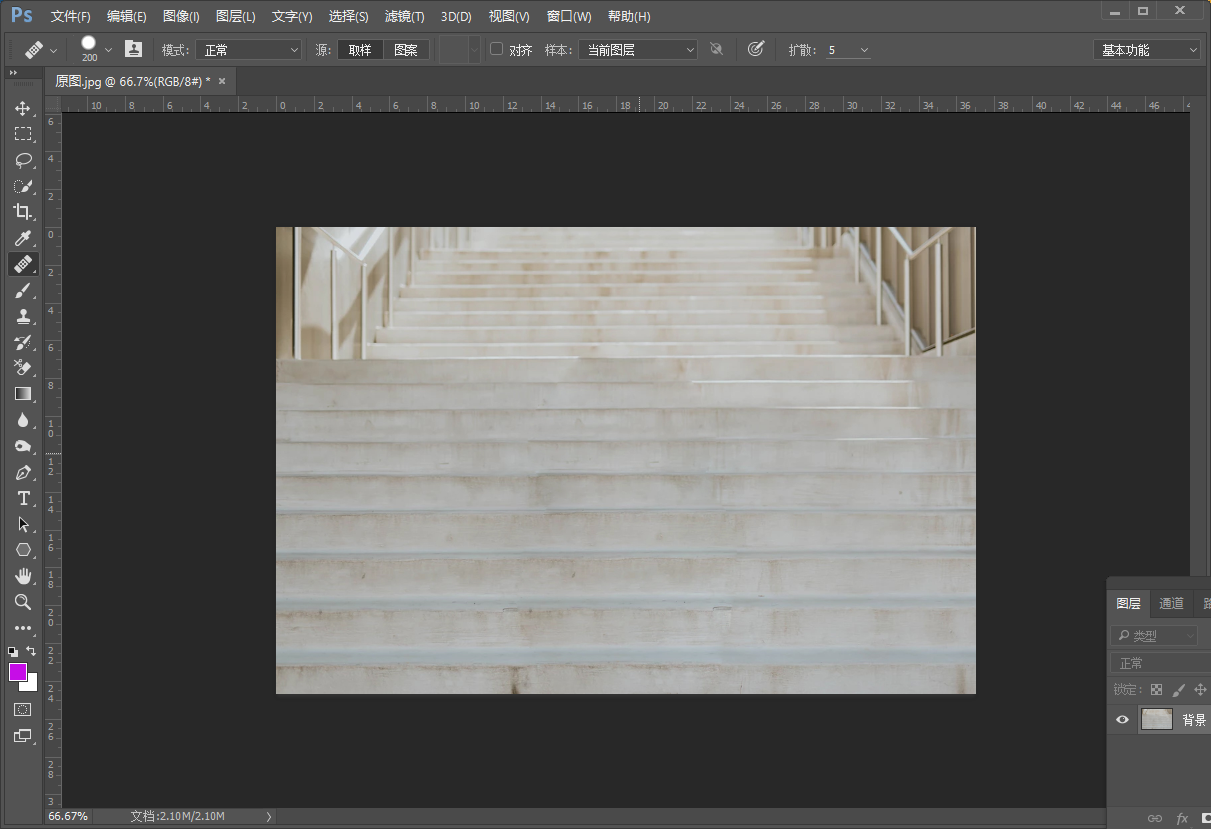
Task: Select the Horizontal Type tool
Action: 23,498
